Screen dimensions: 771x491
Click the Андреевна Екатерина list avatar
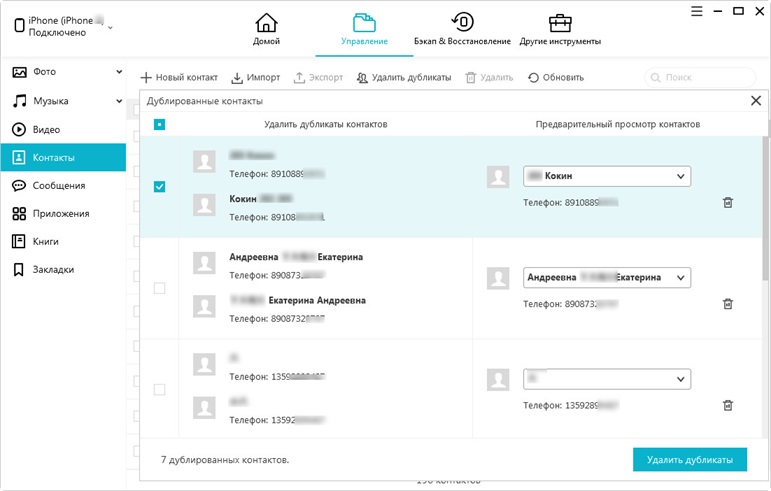coord(204,263)
